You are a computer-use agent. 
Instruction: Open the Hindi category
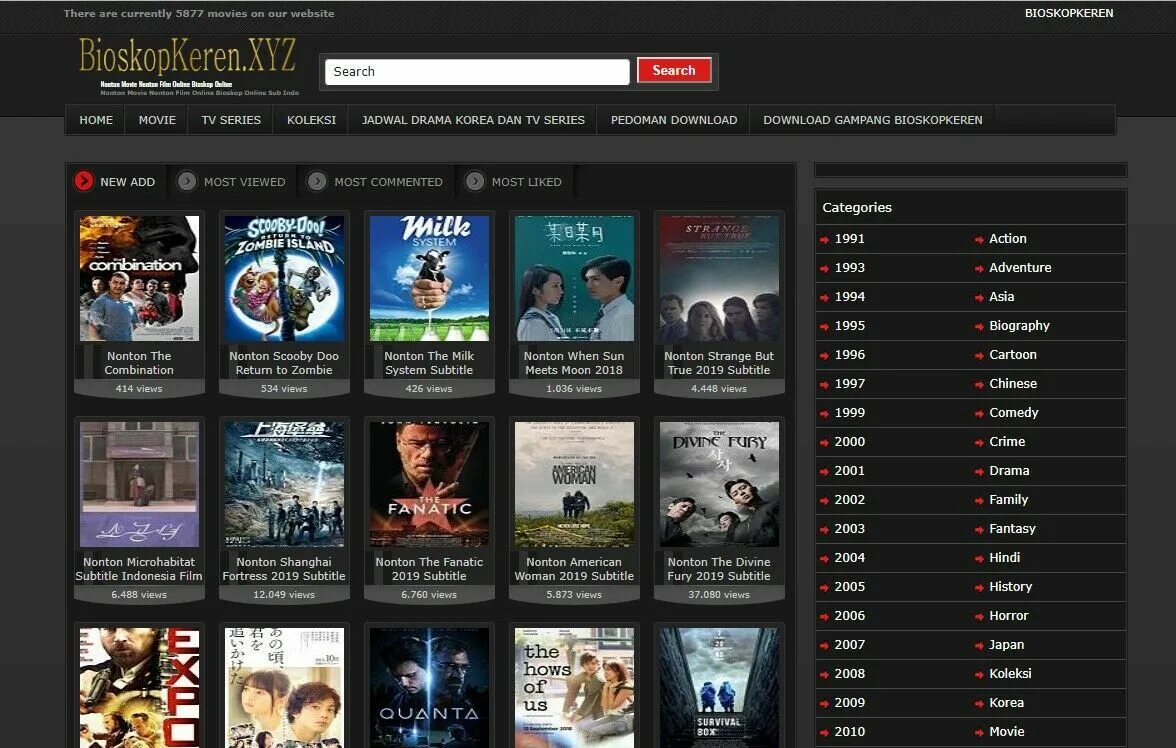(x=1004, y=558)
